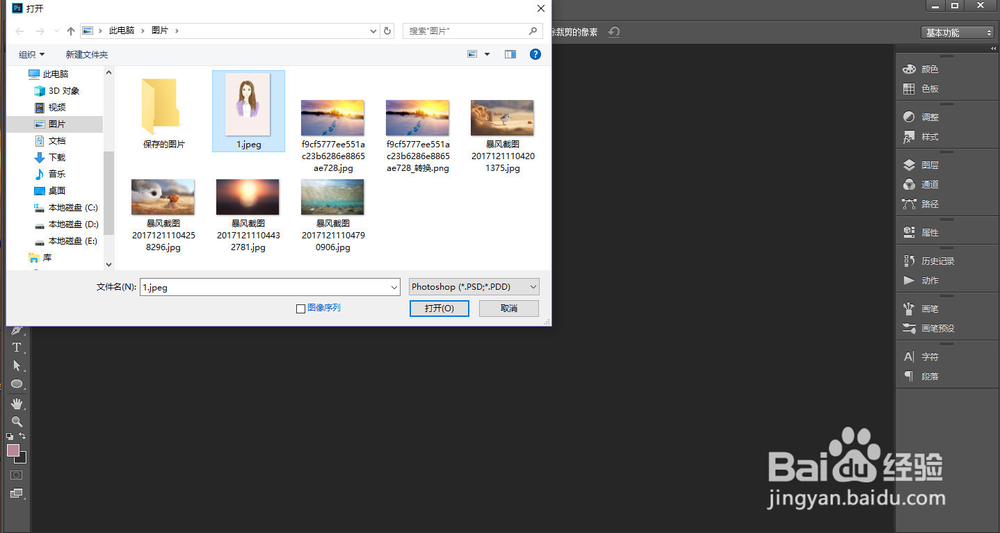Screen dimensions: 1000x533
Task: Click 新建文件夹 new folder
Action: 87,55
